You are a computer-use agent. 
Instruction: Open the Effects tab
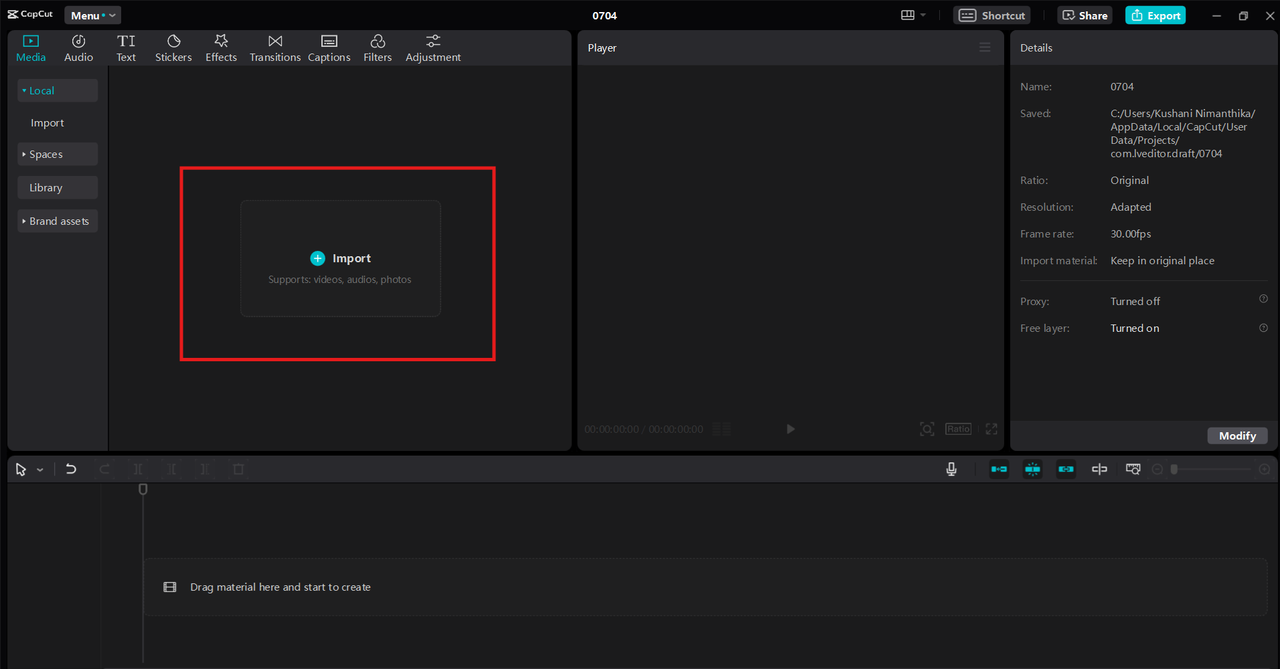[x=221, y=48]
